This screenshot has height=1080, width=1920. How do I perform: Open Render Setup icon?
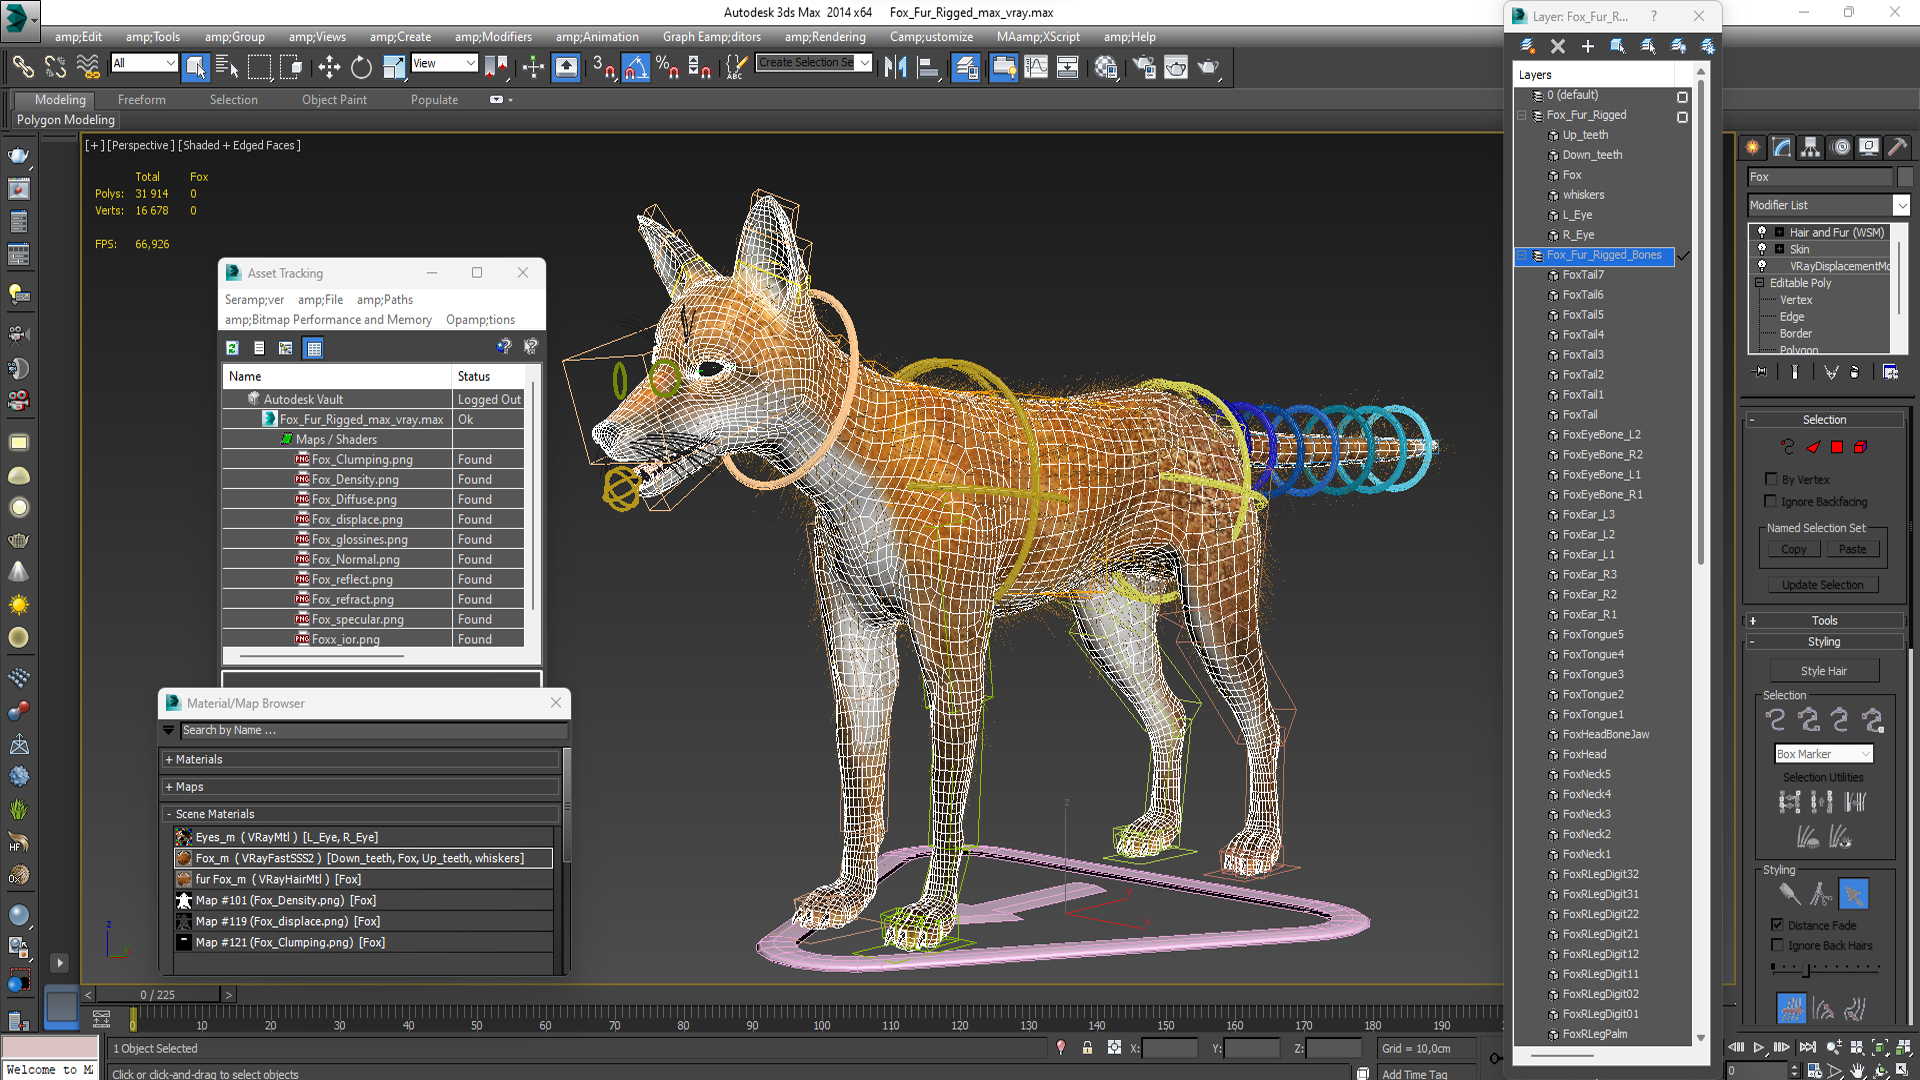point(1143,67)
